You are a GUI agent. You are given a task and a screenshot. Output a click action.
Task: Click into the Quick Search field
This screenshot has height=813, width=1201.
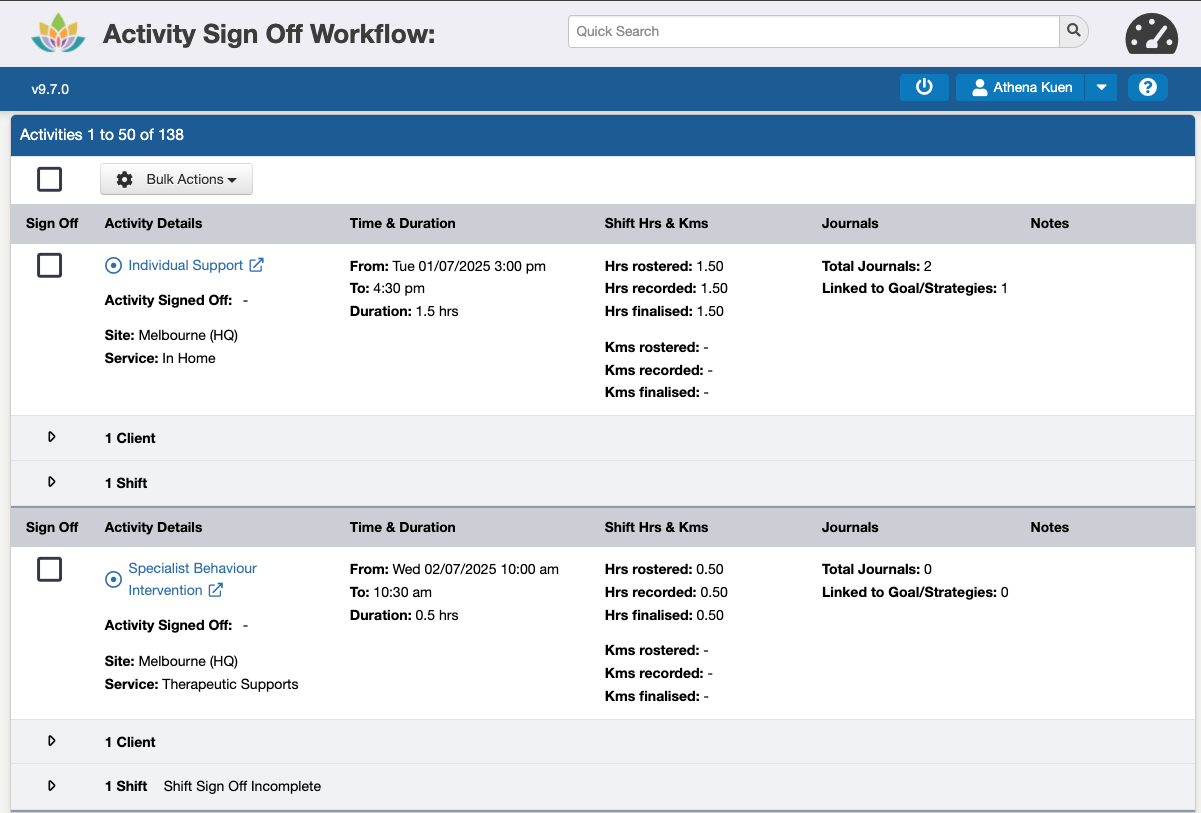click(x=814, y=31)
